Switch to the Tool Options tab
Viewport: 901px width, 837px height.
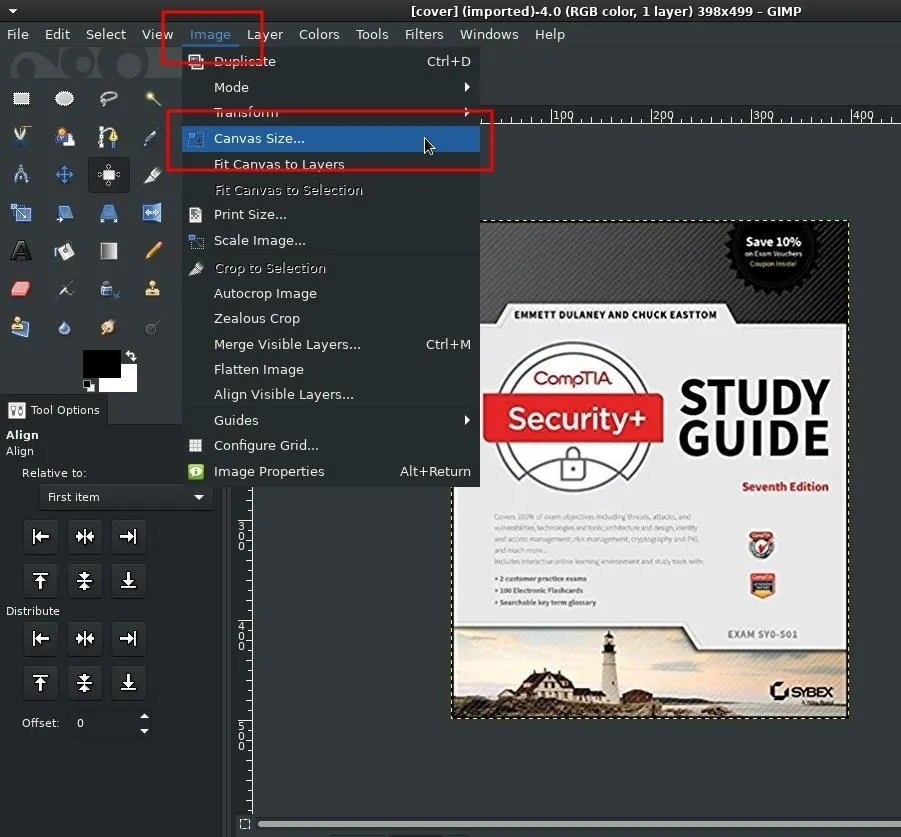54,410
